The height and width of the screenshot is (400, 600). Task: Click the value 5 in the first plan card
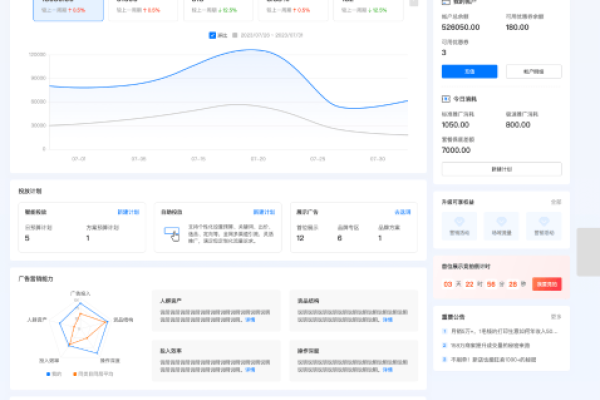[27, 238]
